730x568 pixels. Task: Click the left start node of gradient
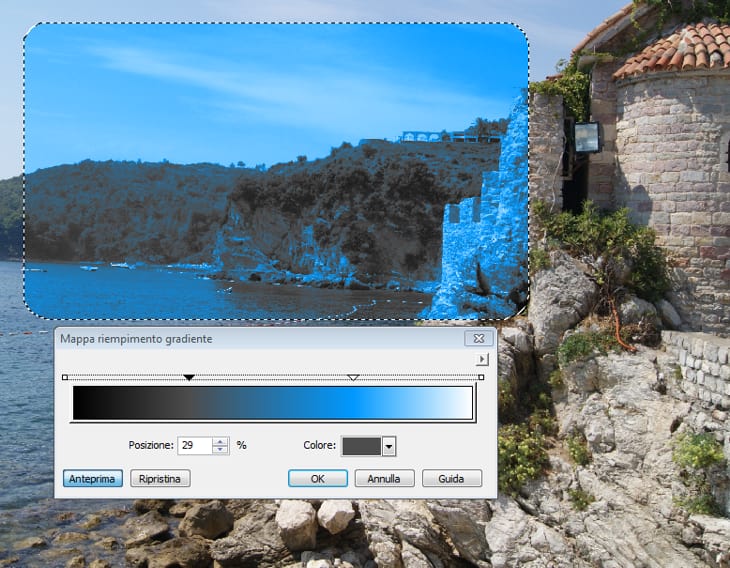pos(65,377)
